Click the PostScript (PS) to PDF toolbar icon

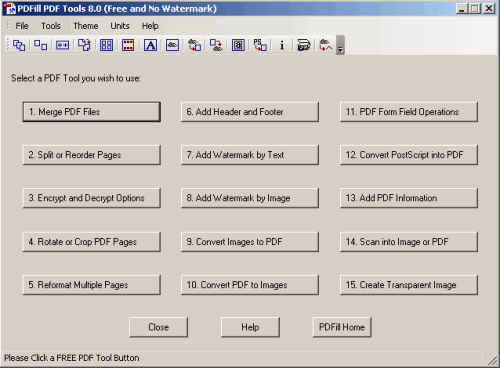(x=260, y=45)
